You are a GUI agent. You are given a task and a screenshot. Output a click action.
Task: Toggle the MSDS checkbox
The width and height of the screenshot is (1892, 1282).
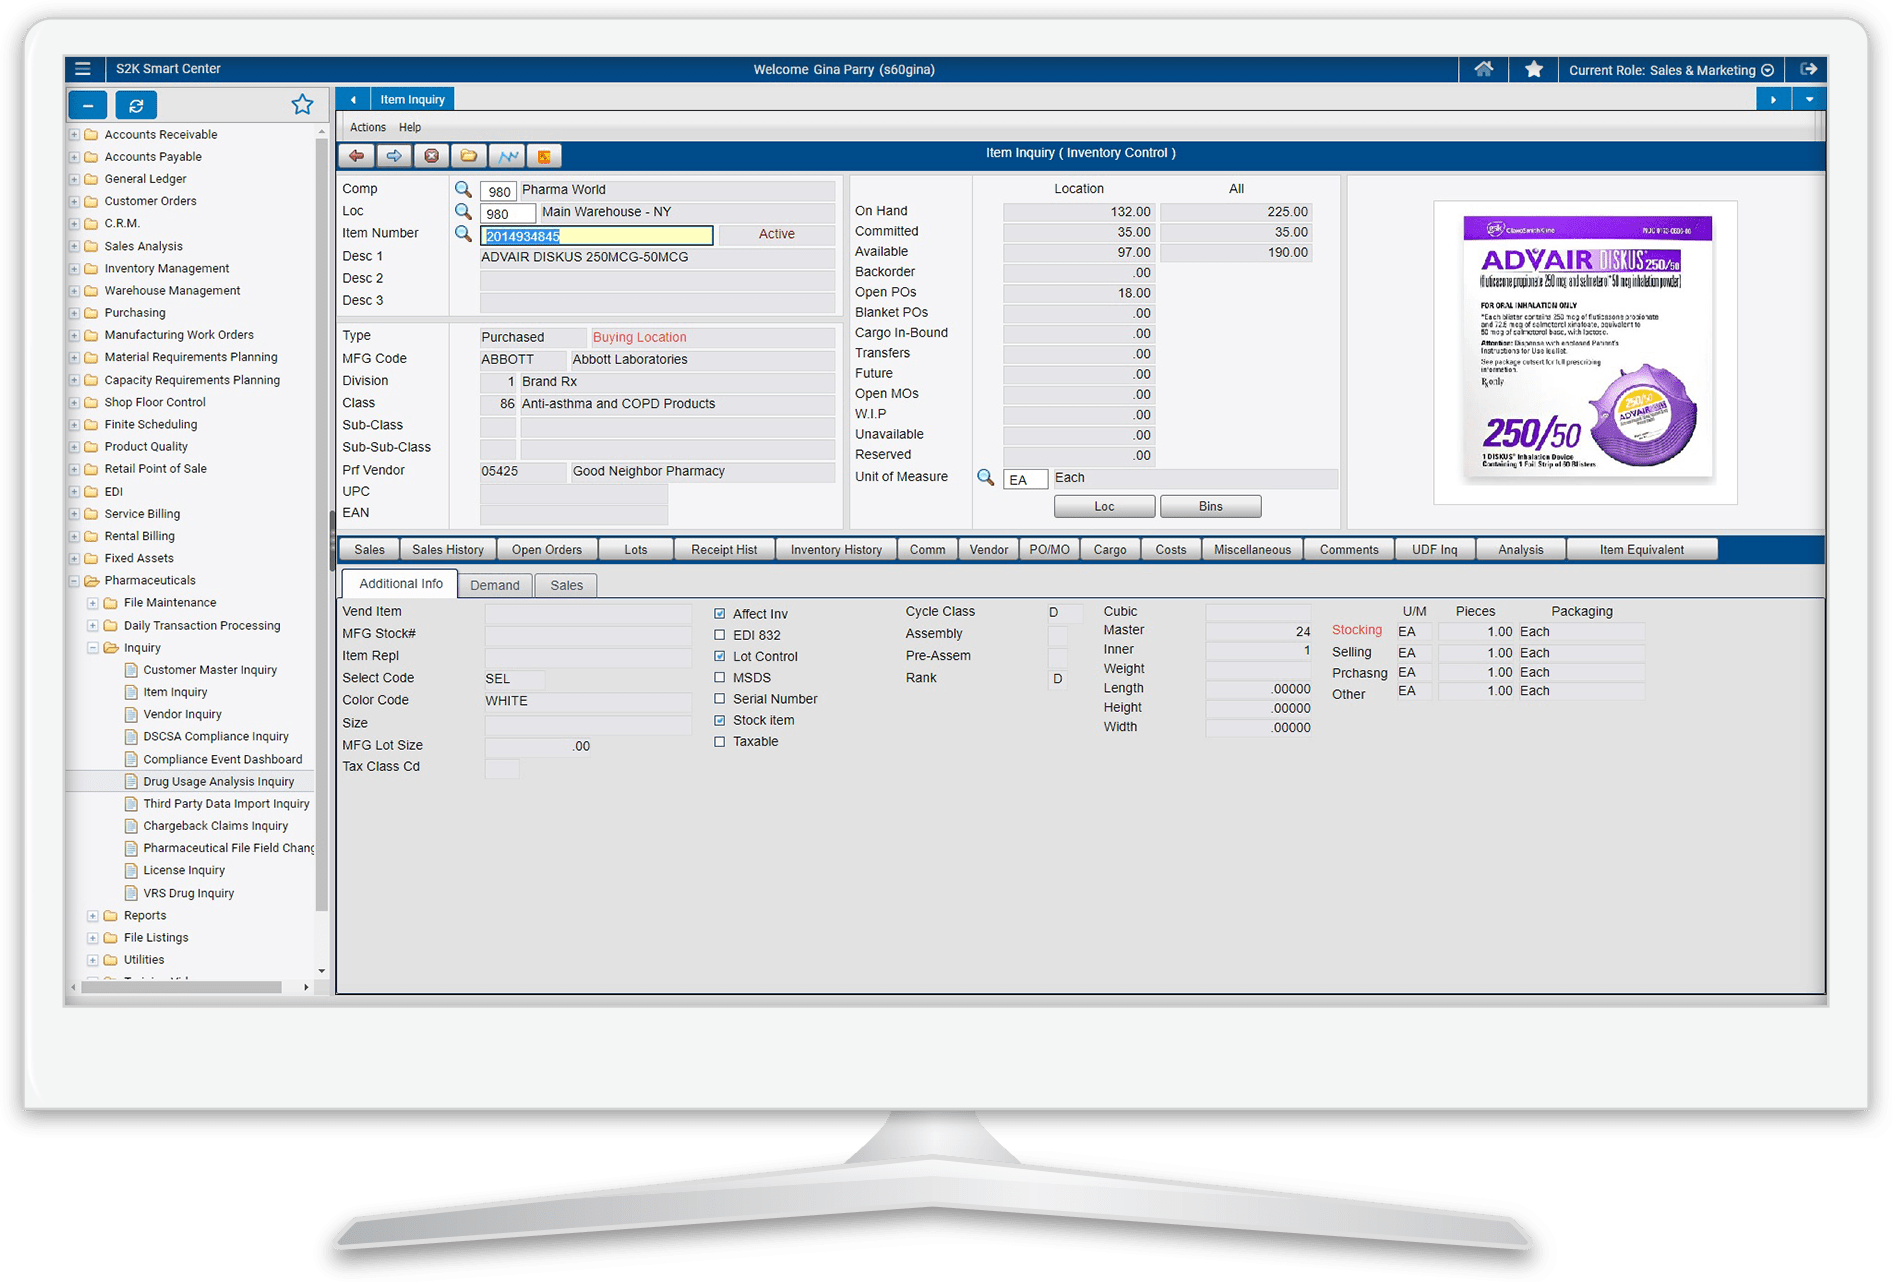[x=720, y=677]
